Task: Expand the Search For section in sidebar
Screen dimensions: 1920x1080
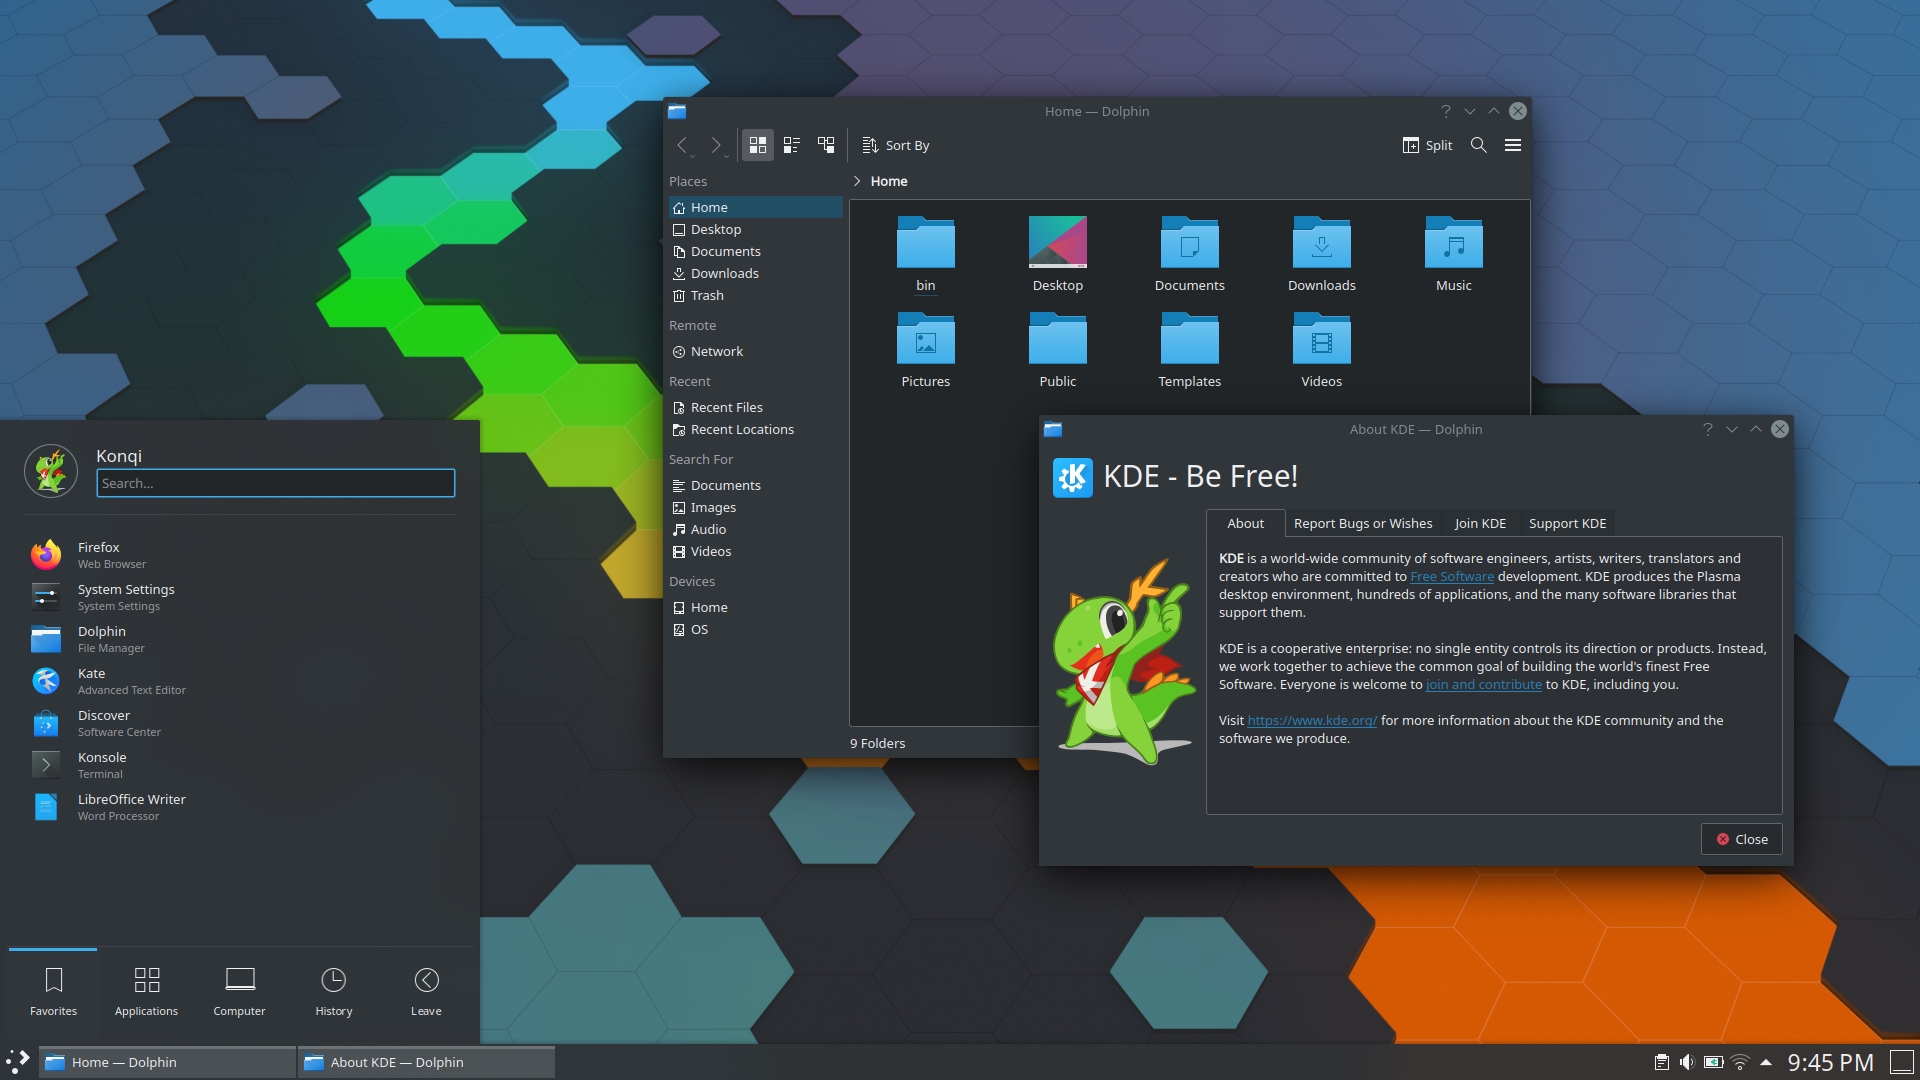Action: [x=700, y=458]
